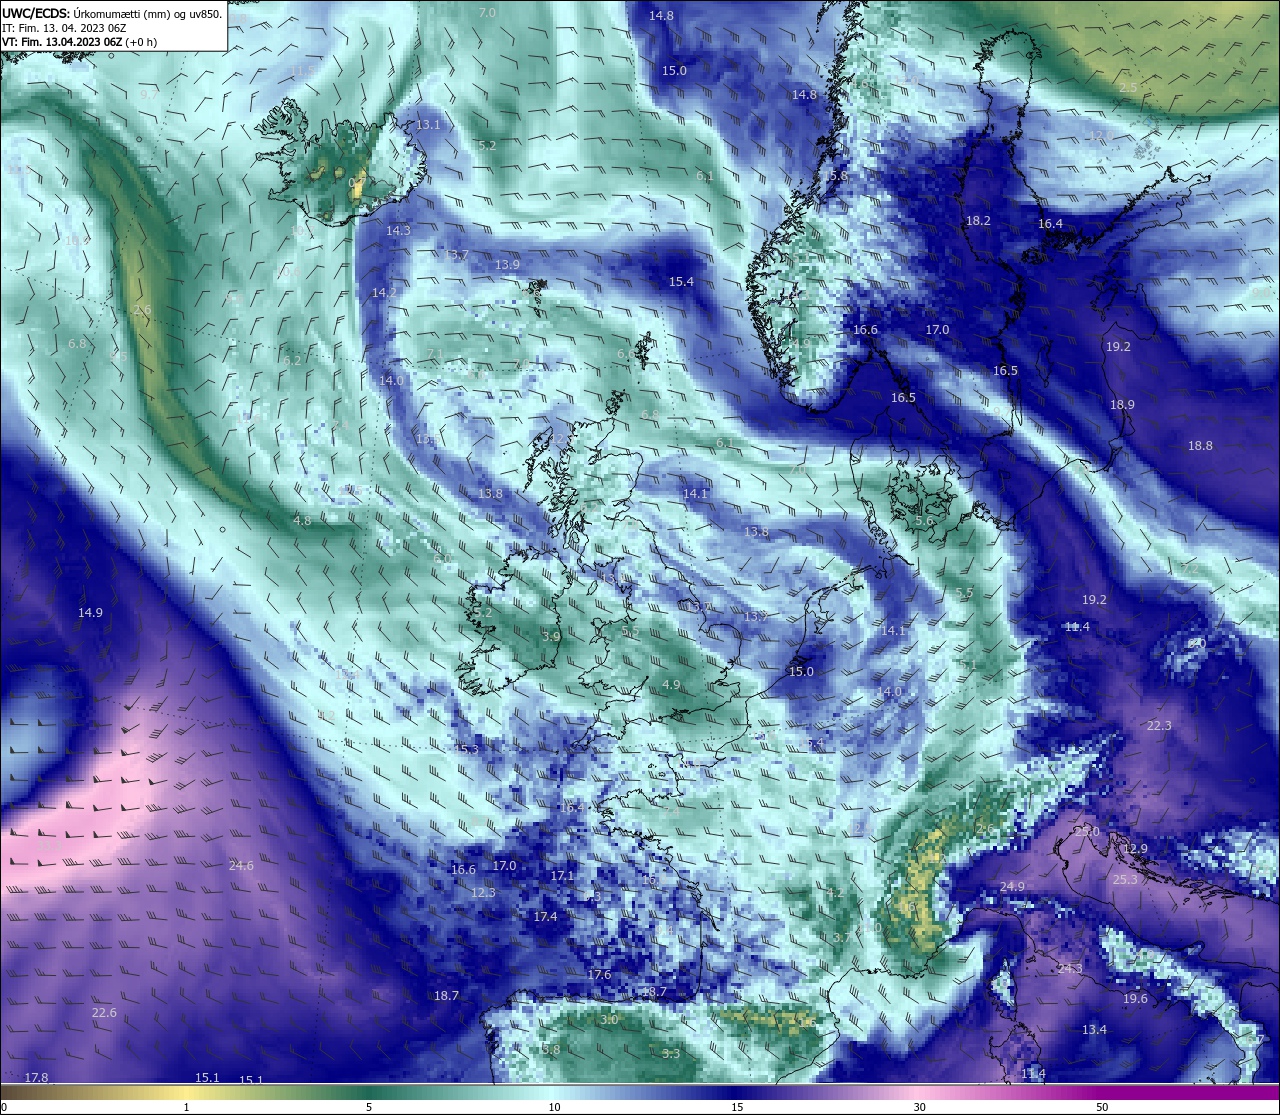Click the 17.8 value on the map
1280x1115 pixels.
tap(36, 1077)
